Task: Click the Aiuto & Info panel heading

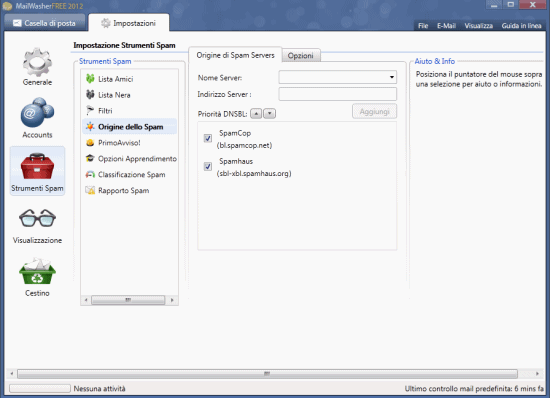Action: 435,61
